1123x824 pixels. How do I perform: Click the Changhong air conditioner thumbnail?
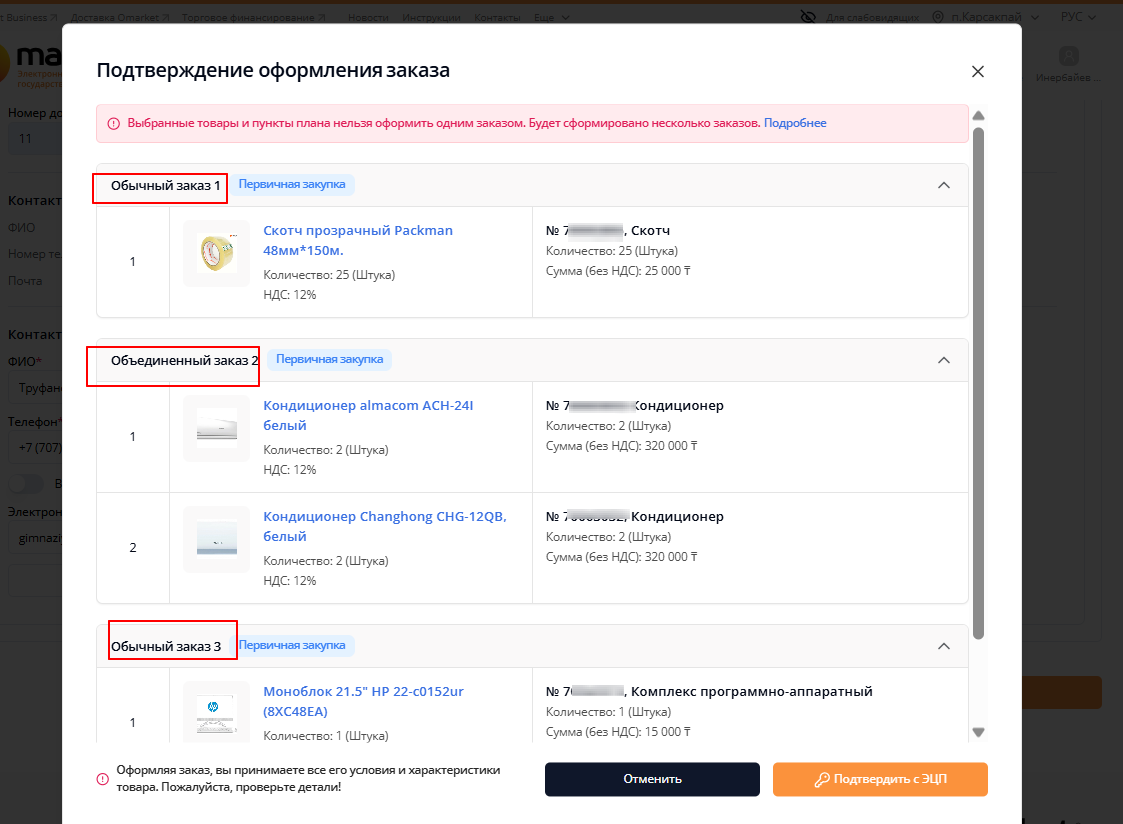pos(216,539)
